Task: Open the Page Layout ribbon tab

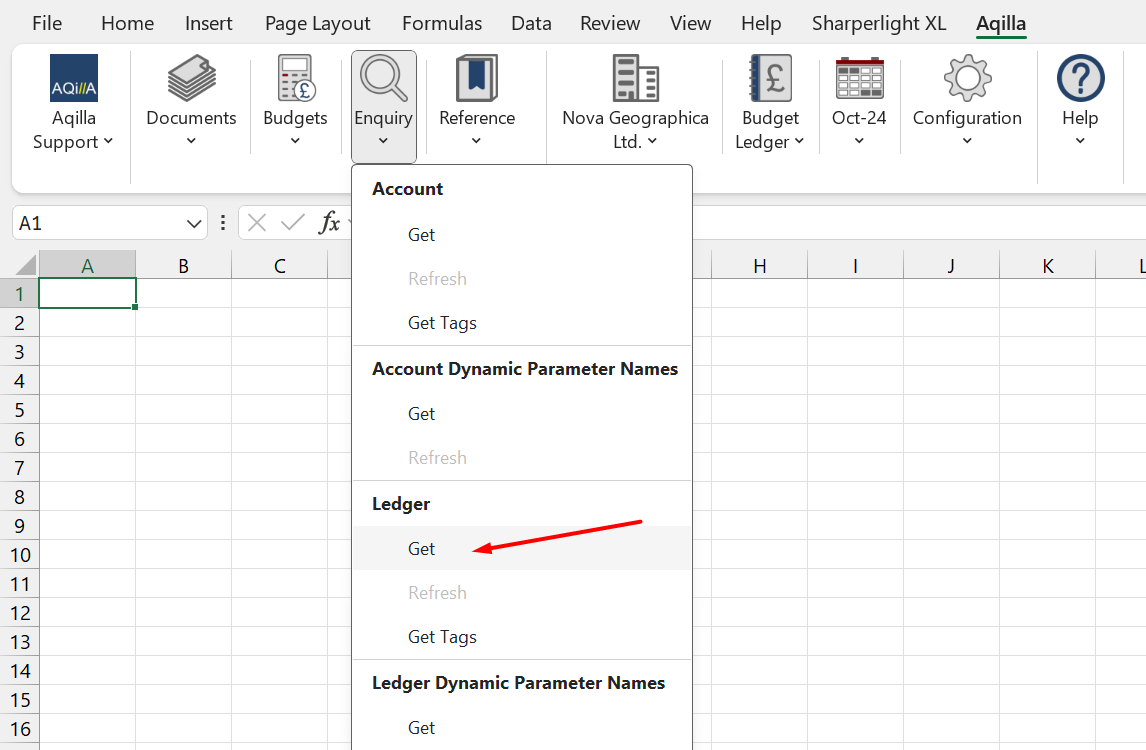Action: pos(317,23)
